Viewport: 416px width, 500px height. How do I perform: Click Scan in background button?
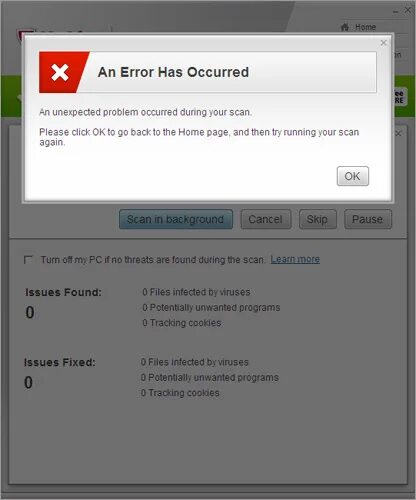(x=176, y=219)
